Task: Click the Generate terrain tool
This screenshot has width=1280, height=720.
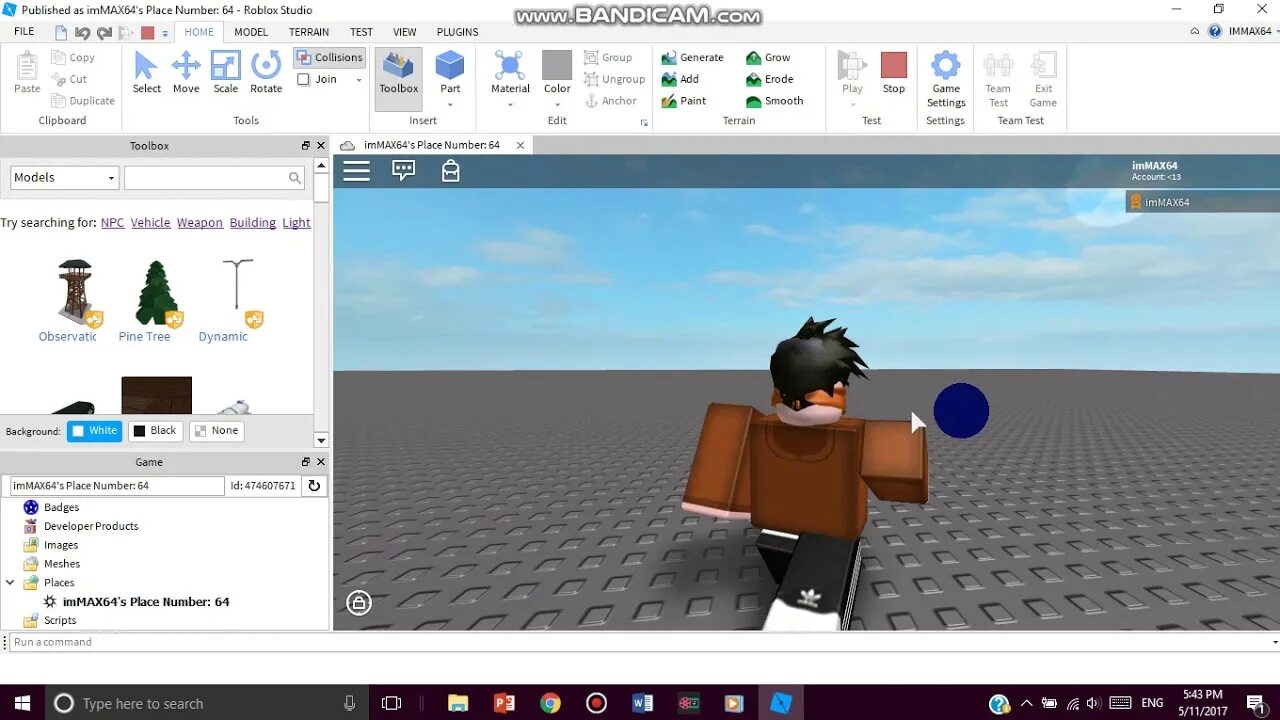Action: pyautogui.click(x=692, y=57)
